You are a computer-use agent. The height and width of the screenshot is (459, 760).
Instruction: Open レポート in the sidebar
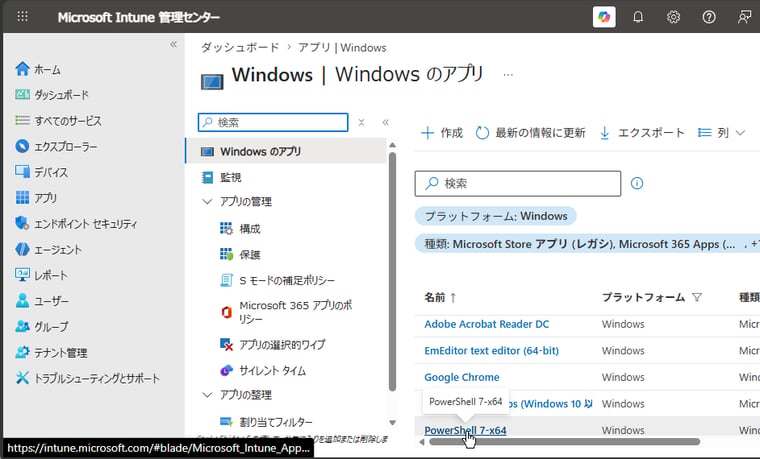41,275
